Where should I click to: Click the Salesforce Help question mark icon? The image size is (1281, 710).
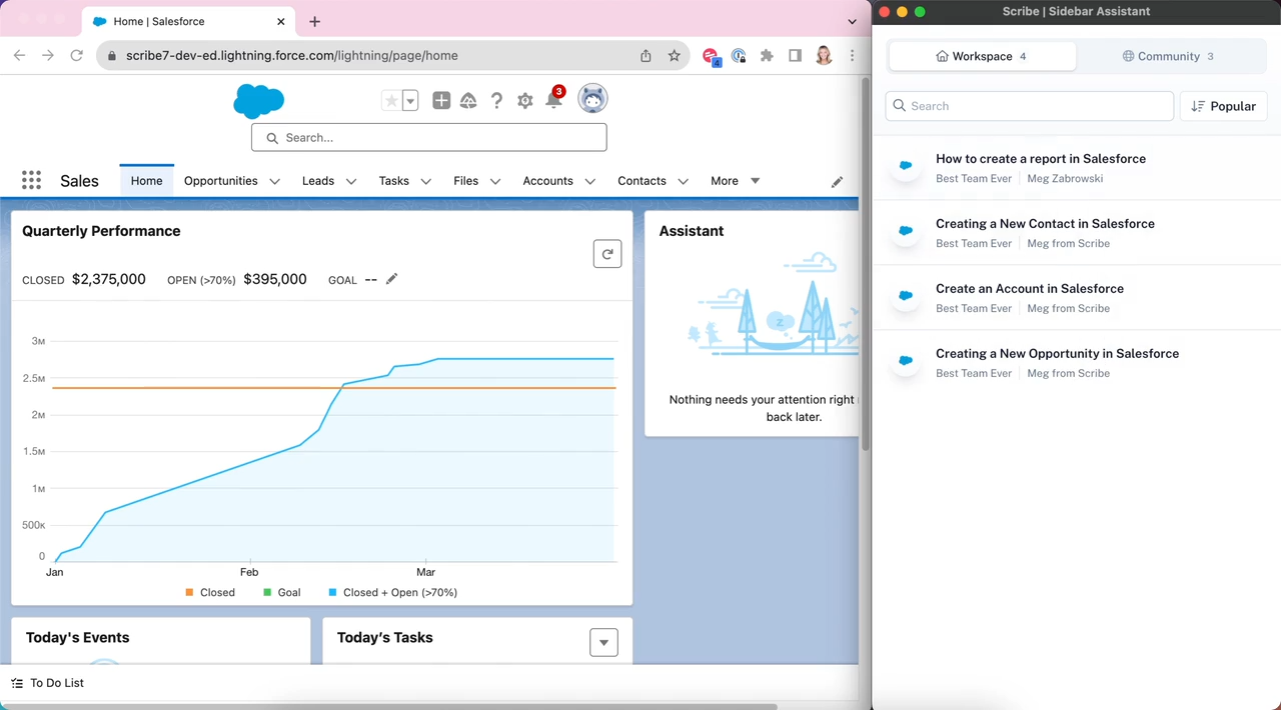(496, 100)
